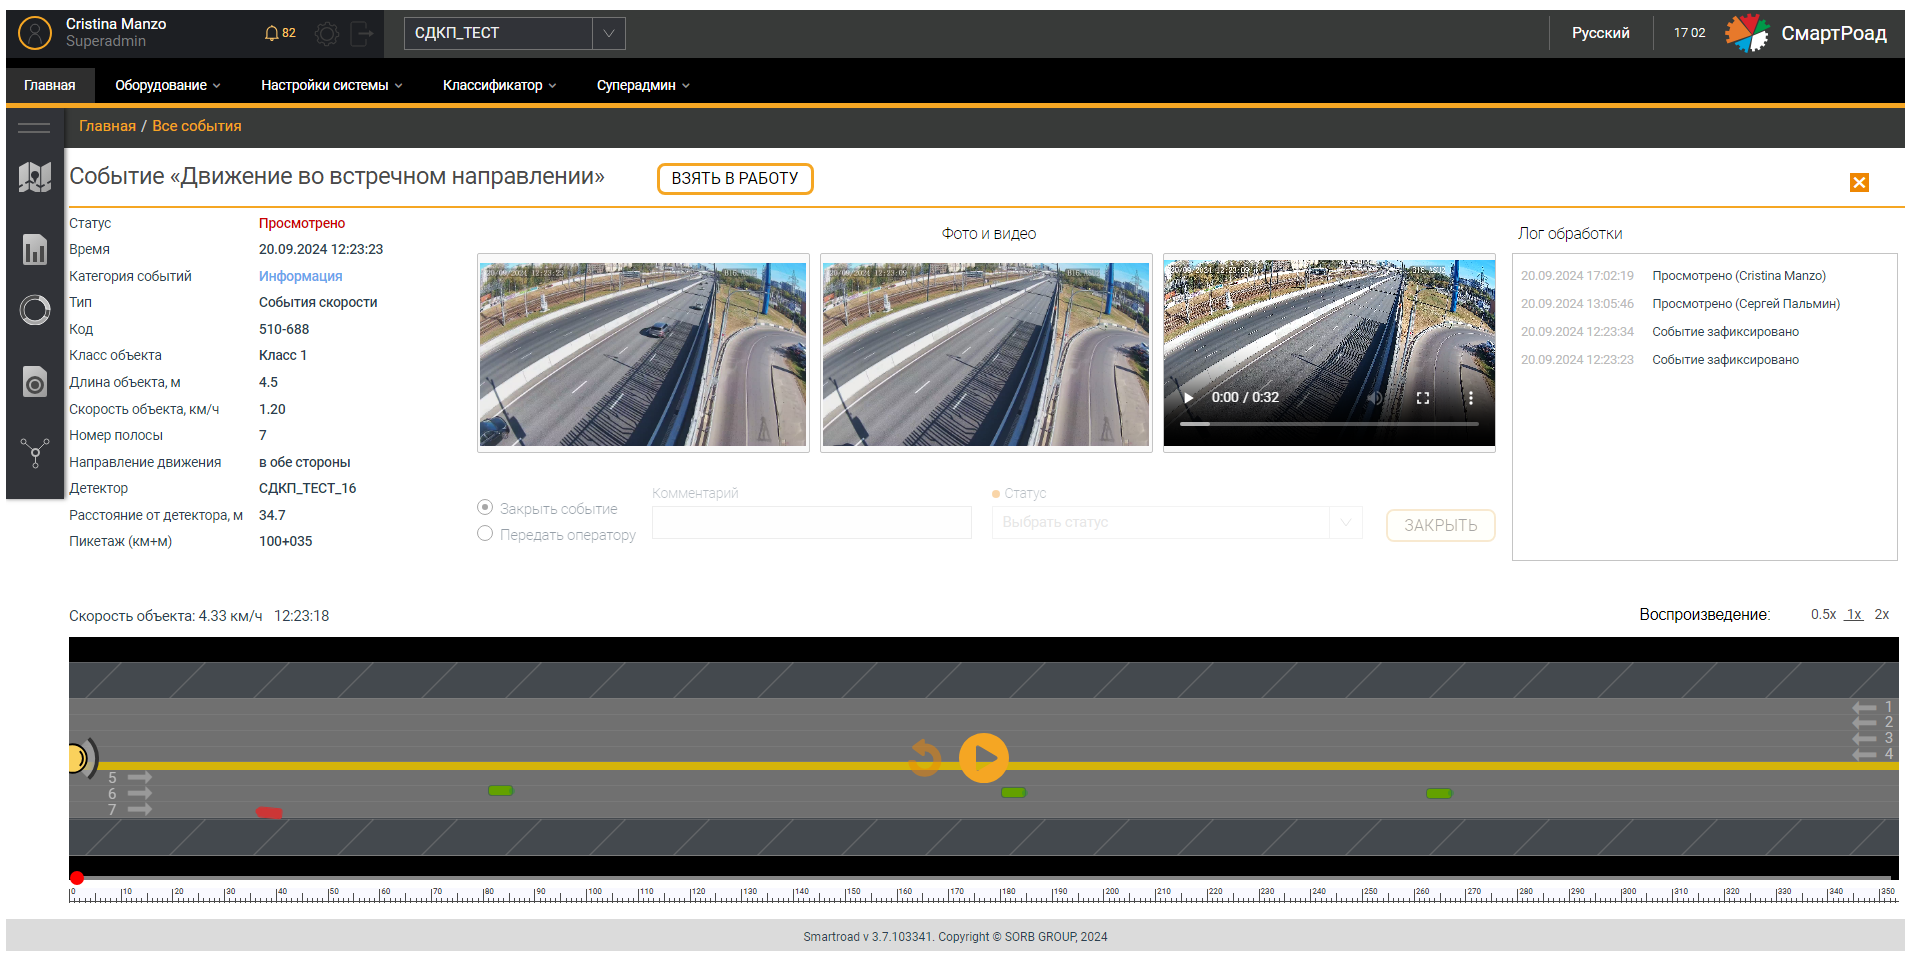Select the Передать оператору radio option
1911x961 pixels.
485,534
